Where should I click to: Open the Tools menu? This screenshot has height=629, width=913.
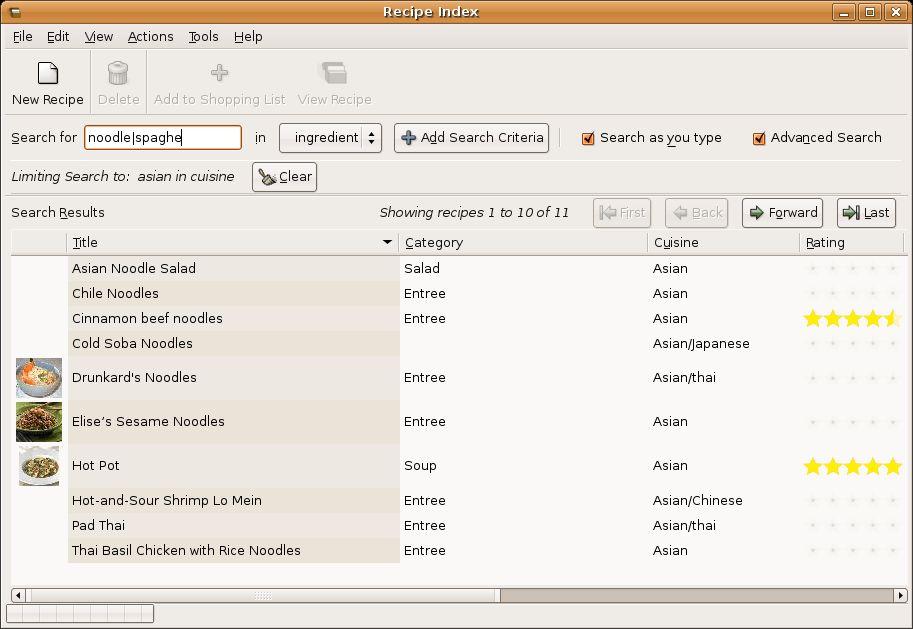pyautogui.click(x=203, y=36)
